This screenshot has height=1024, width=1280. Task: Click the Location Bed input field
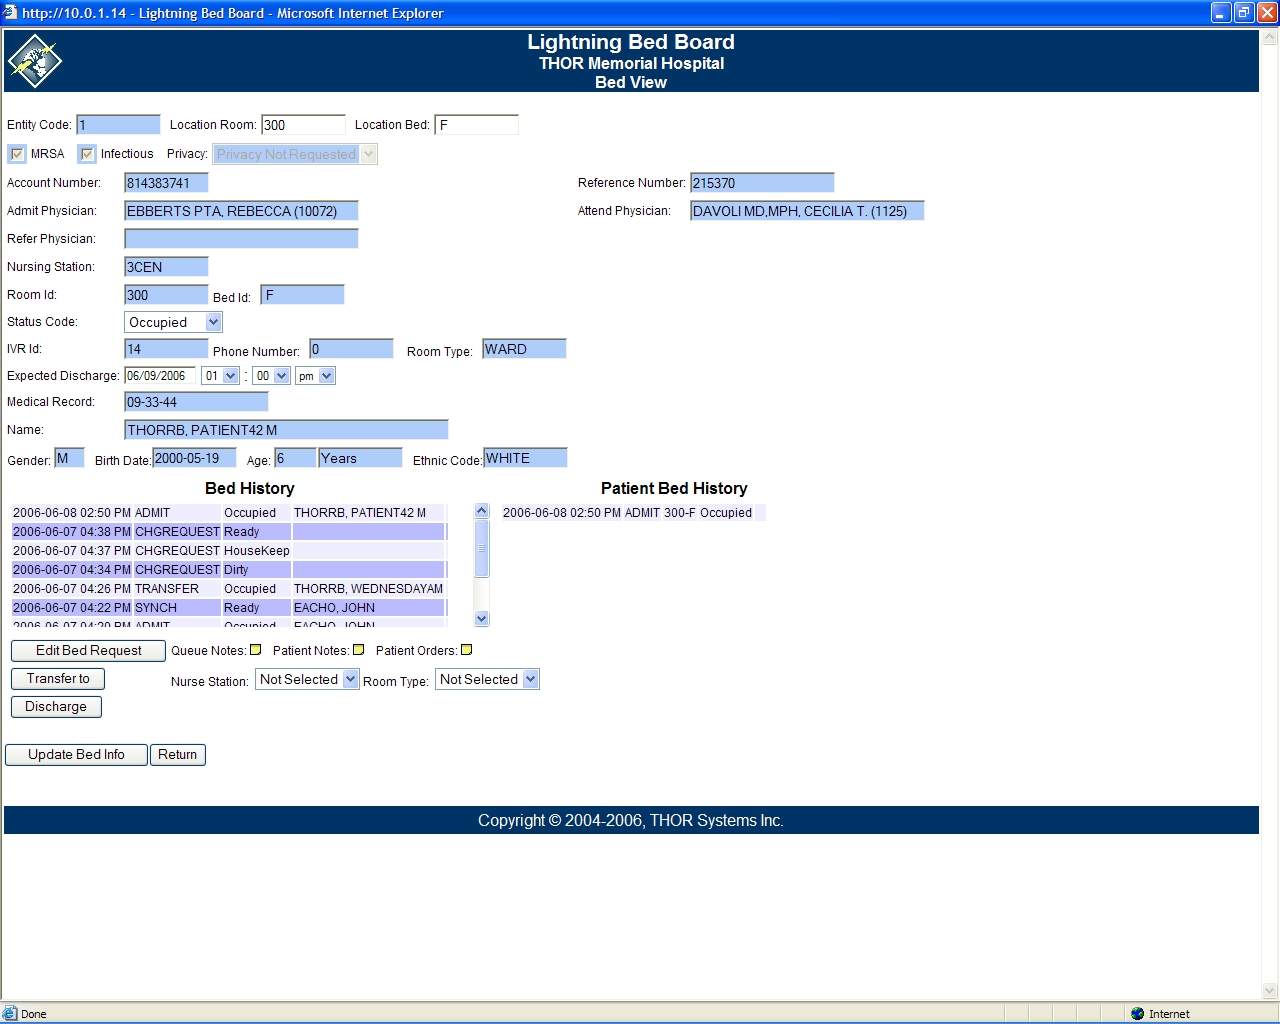[x=477, y=125]
